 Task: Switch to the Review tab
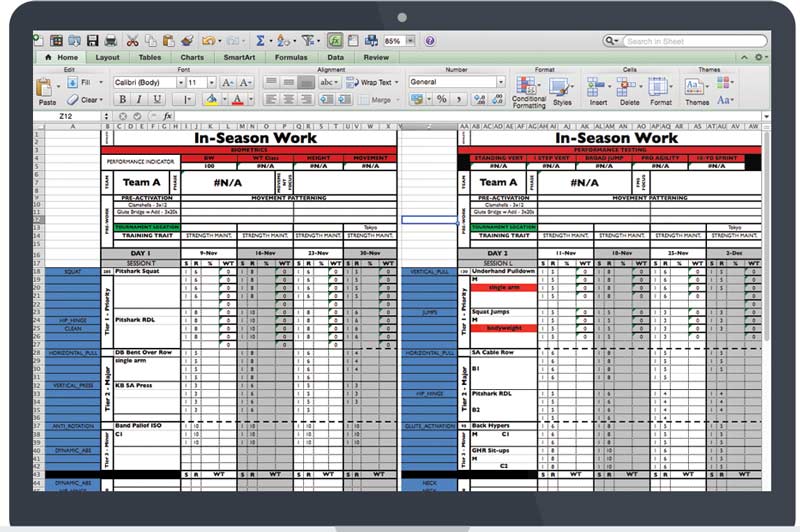(376, 58)
